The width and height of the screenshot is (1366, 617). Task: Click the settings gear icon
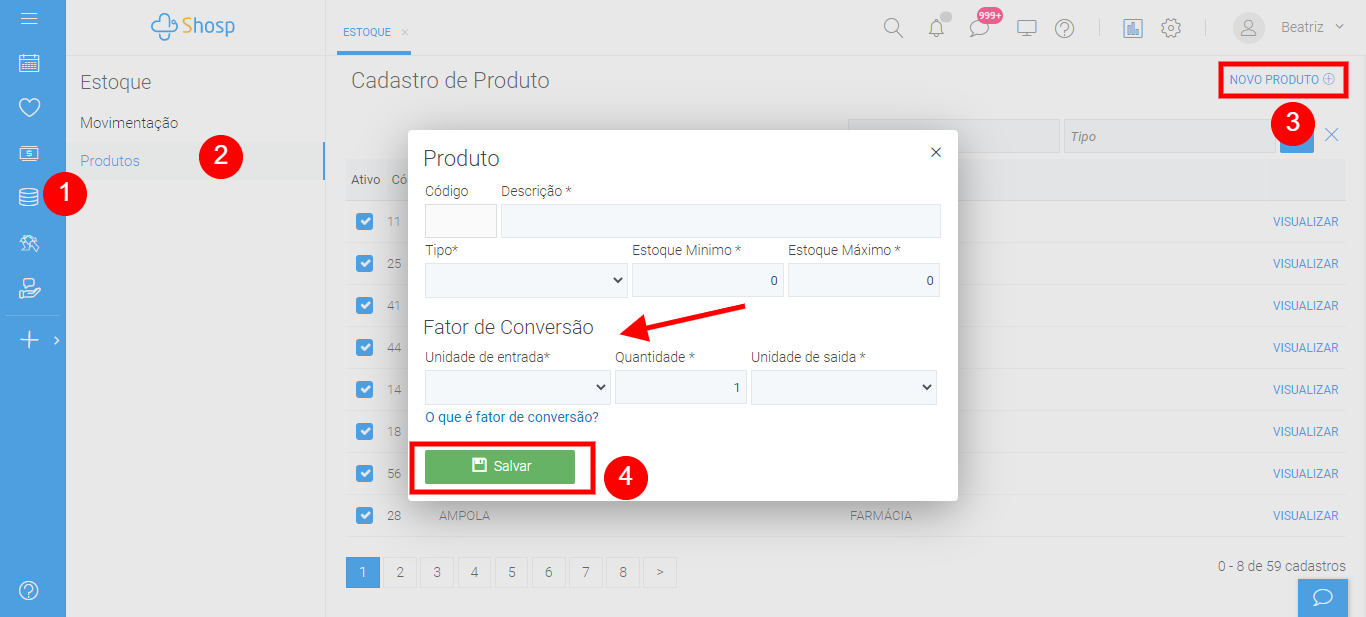1171,28
